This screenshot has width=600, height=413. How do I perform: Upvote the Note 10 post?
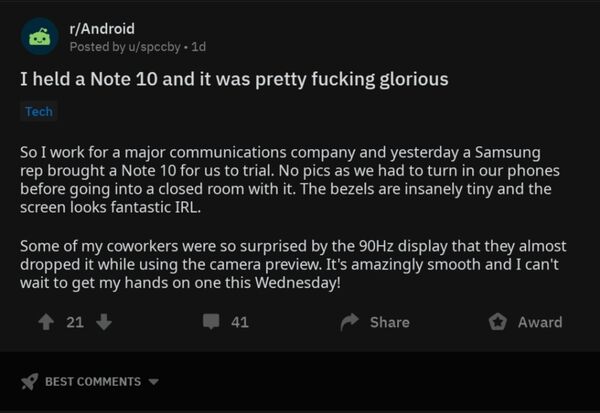point(45,322)
